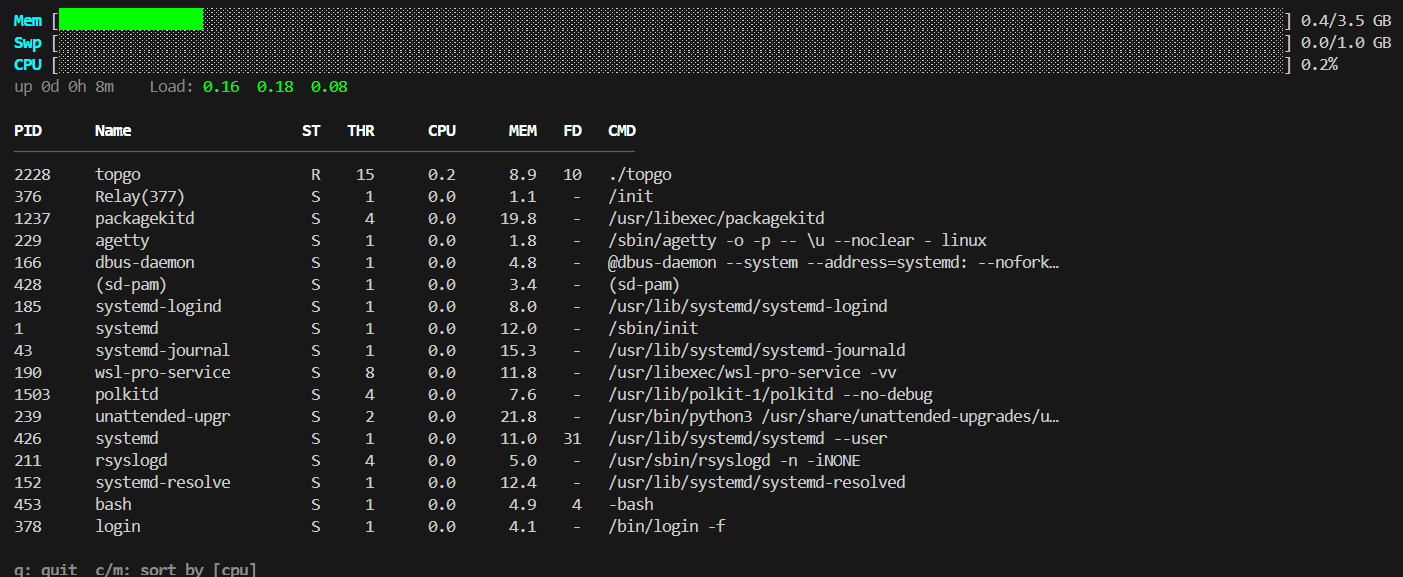The image size is (1403, 577).
Task: Select the polkitd process name
Action: (x=127, y=395)
